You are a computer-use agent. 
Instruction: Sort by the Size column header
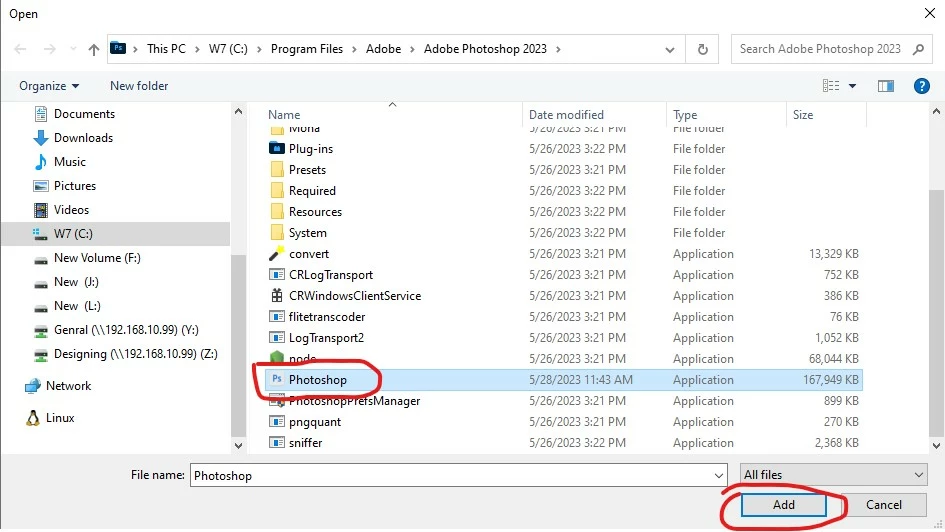click(803, 114)
